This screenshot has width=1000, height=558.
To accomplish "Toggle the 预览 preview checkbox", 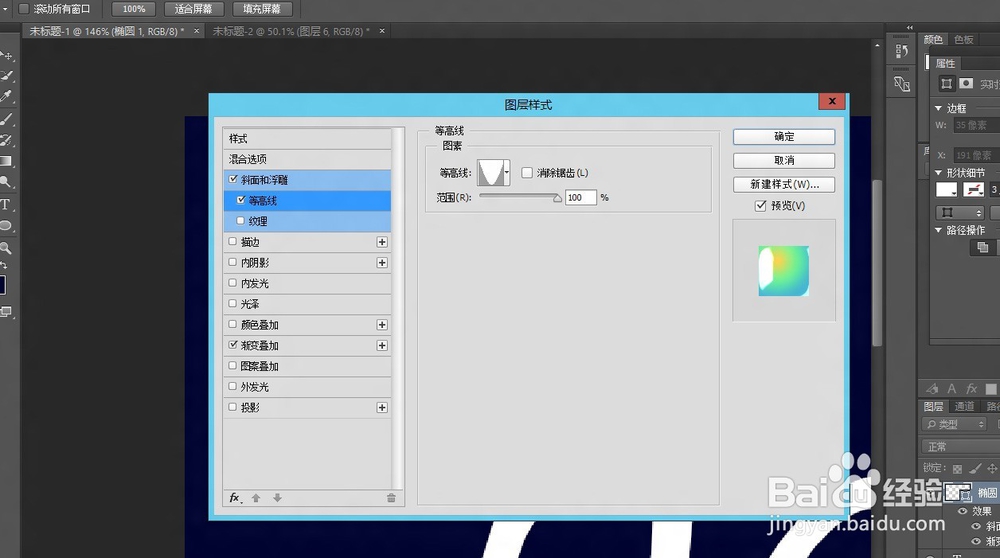I will pos(760,205).
